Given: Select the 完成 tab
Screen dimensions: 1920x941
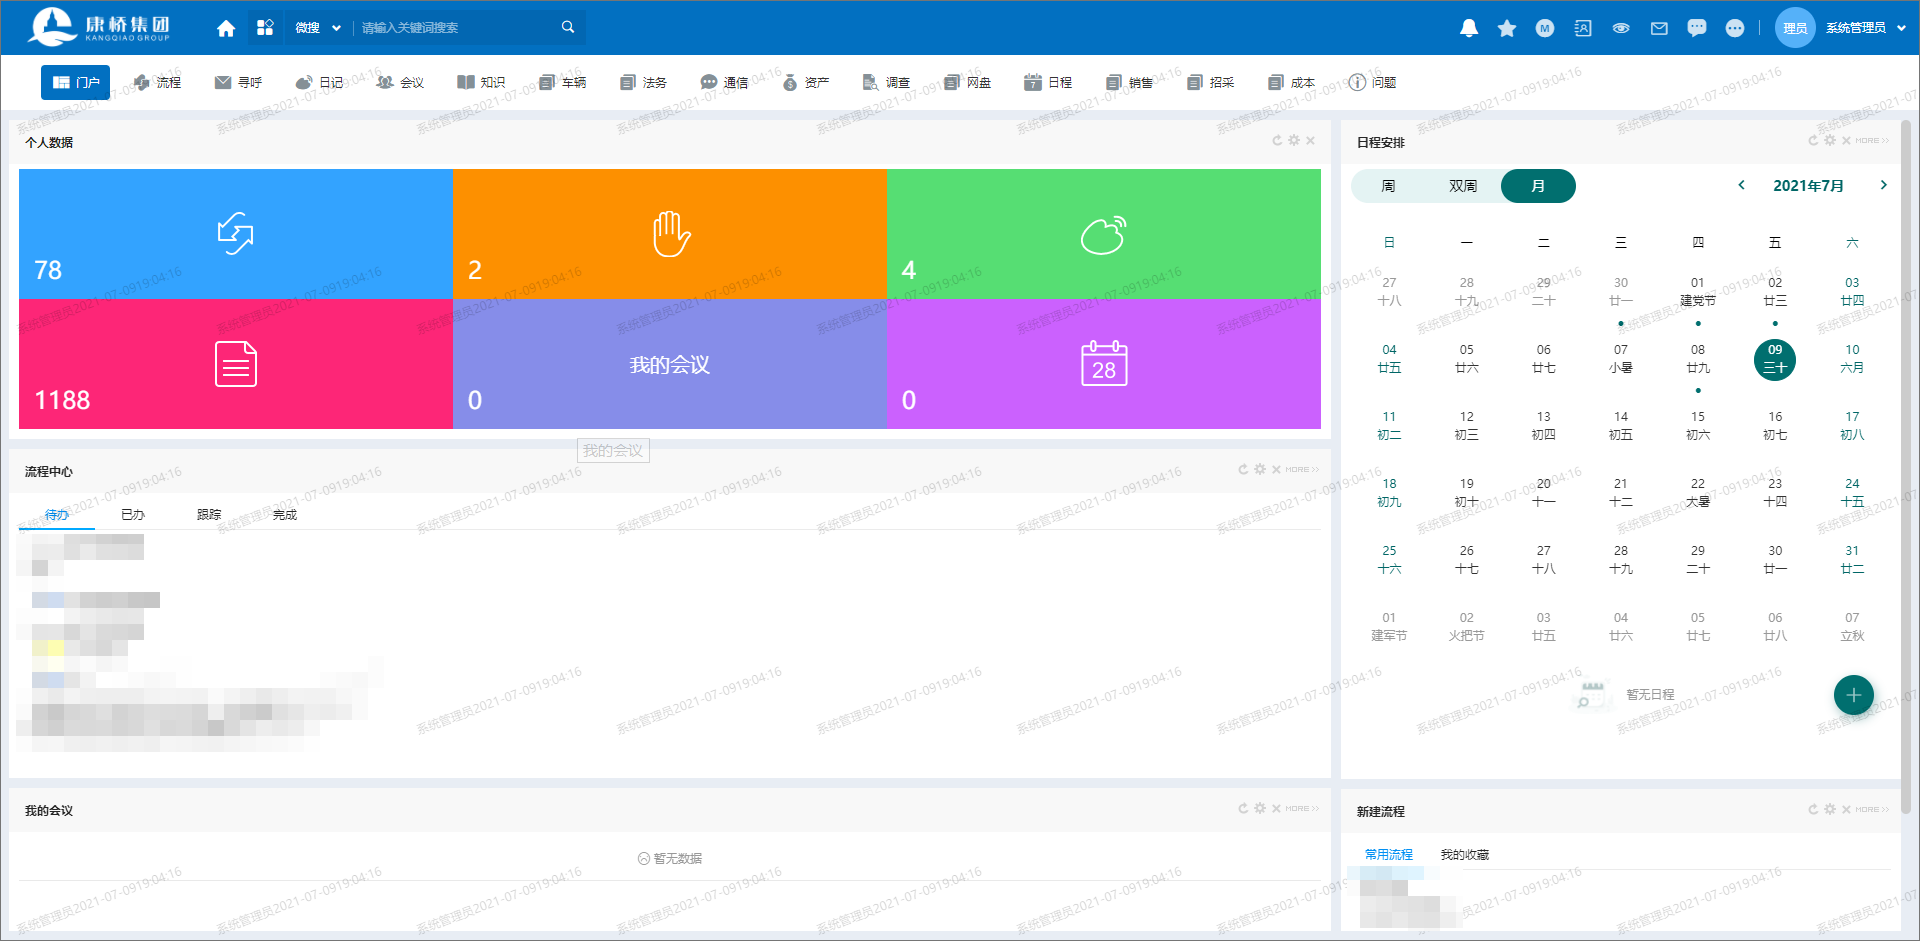Looking at the screenshot, I should 285,515.
